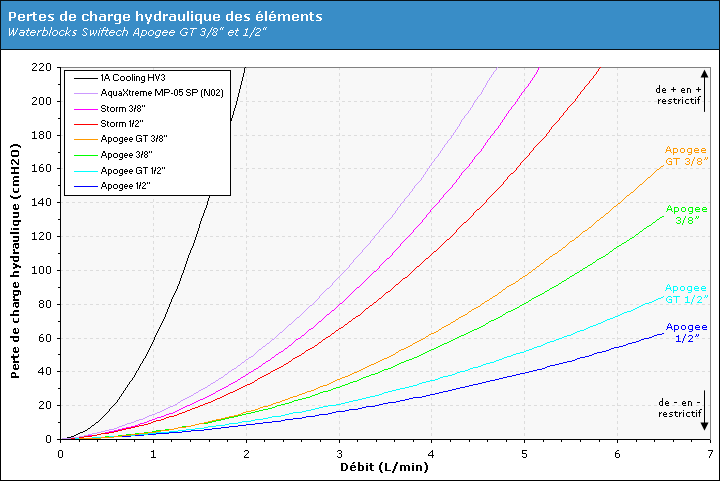The width and height of the screenshot is (720, 481).
Task: Click x-axis tick label '3'
Action: coord(339,454)
